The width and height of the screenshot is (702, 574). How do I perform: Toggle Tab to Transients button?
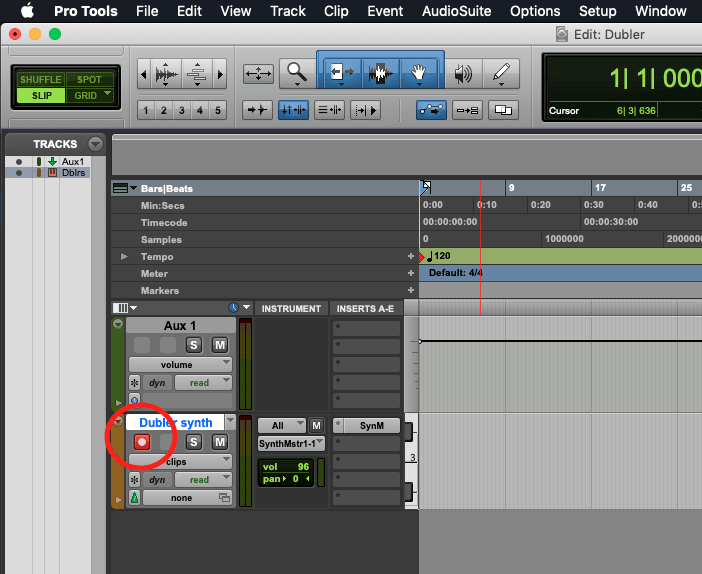(257, 110)
